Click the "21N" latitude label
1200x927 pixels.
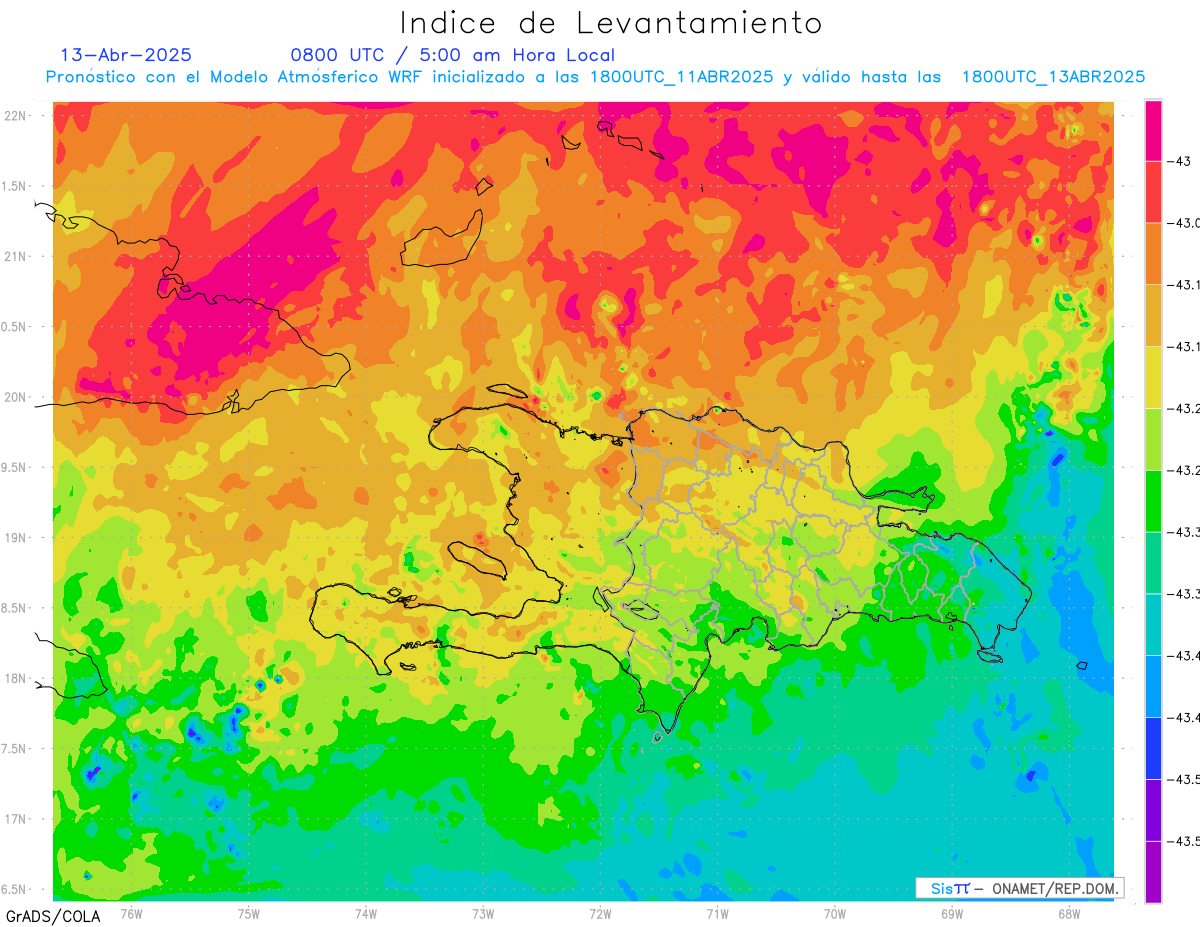point(17,256)
